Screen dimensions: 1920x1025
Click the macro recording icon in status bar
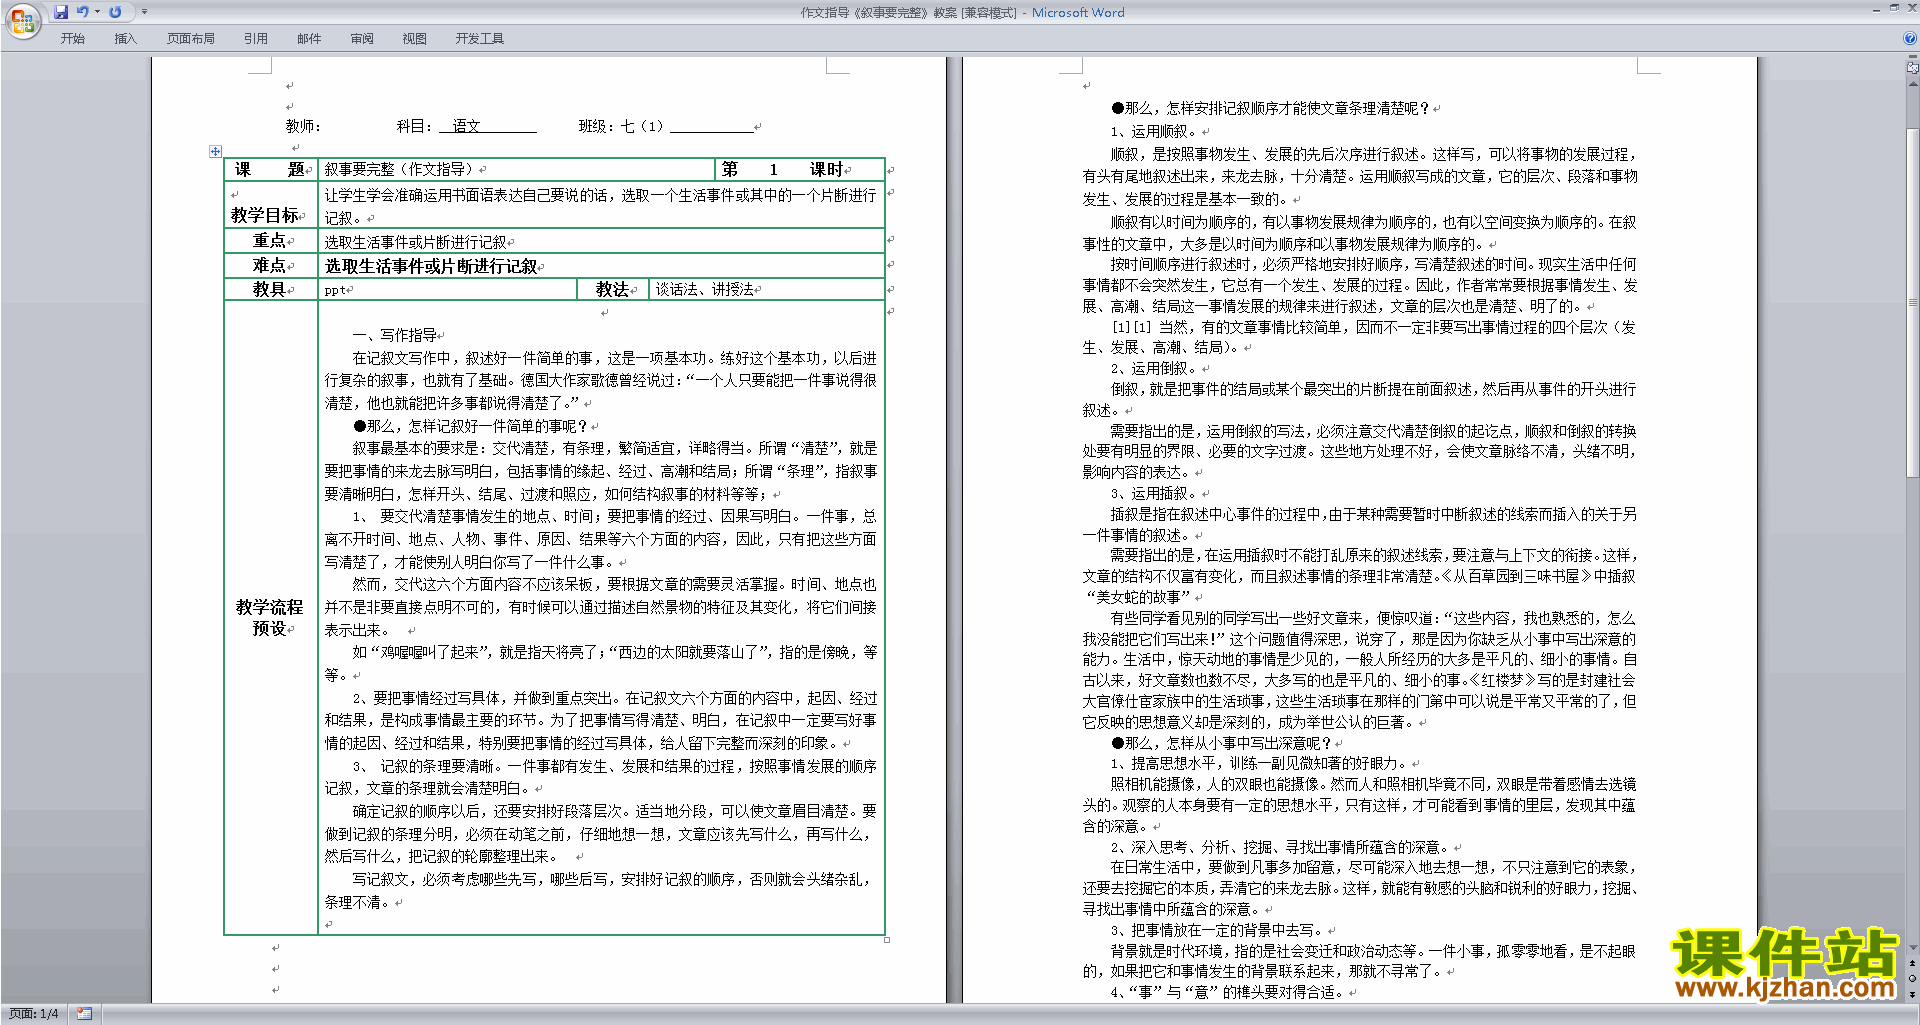(84, 1013)
